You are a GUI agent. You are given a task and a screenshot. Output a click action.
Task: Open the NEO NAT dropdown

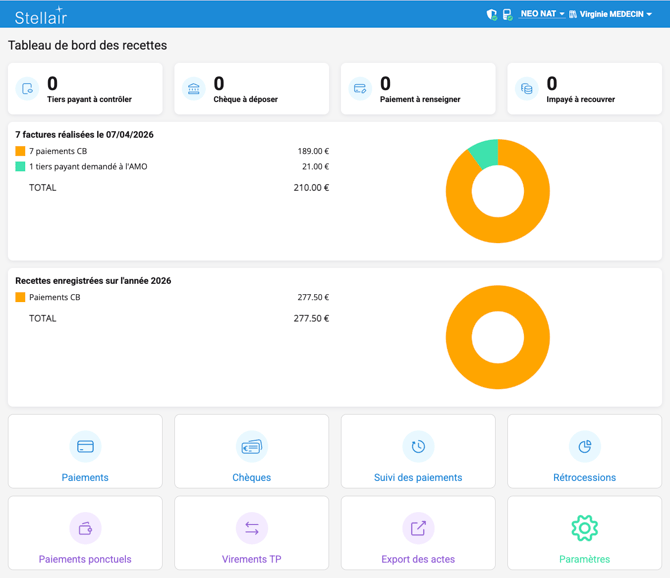(542, 14)
